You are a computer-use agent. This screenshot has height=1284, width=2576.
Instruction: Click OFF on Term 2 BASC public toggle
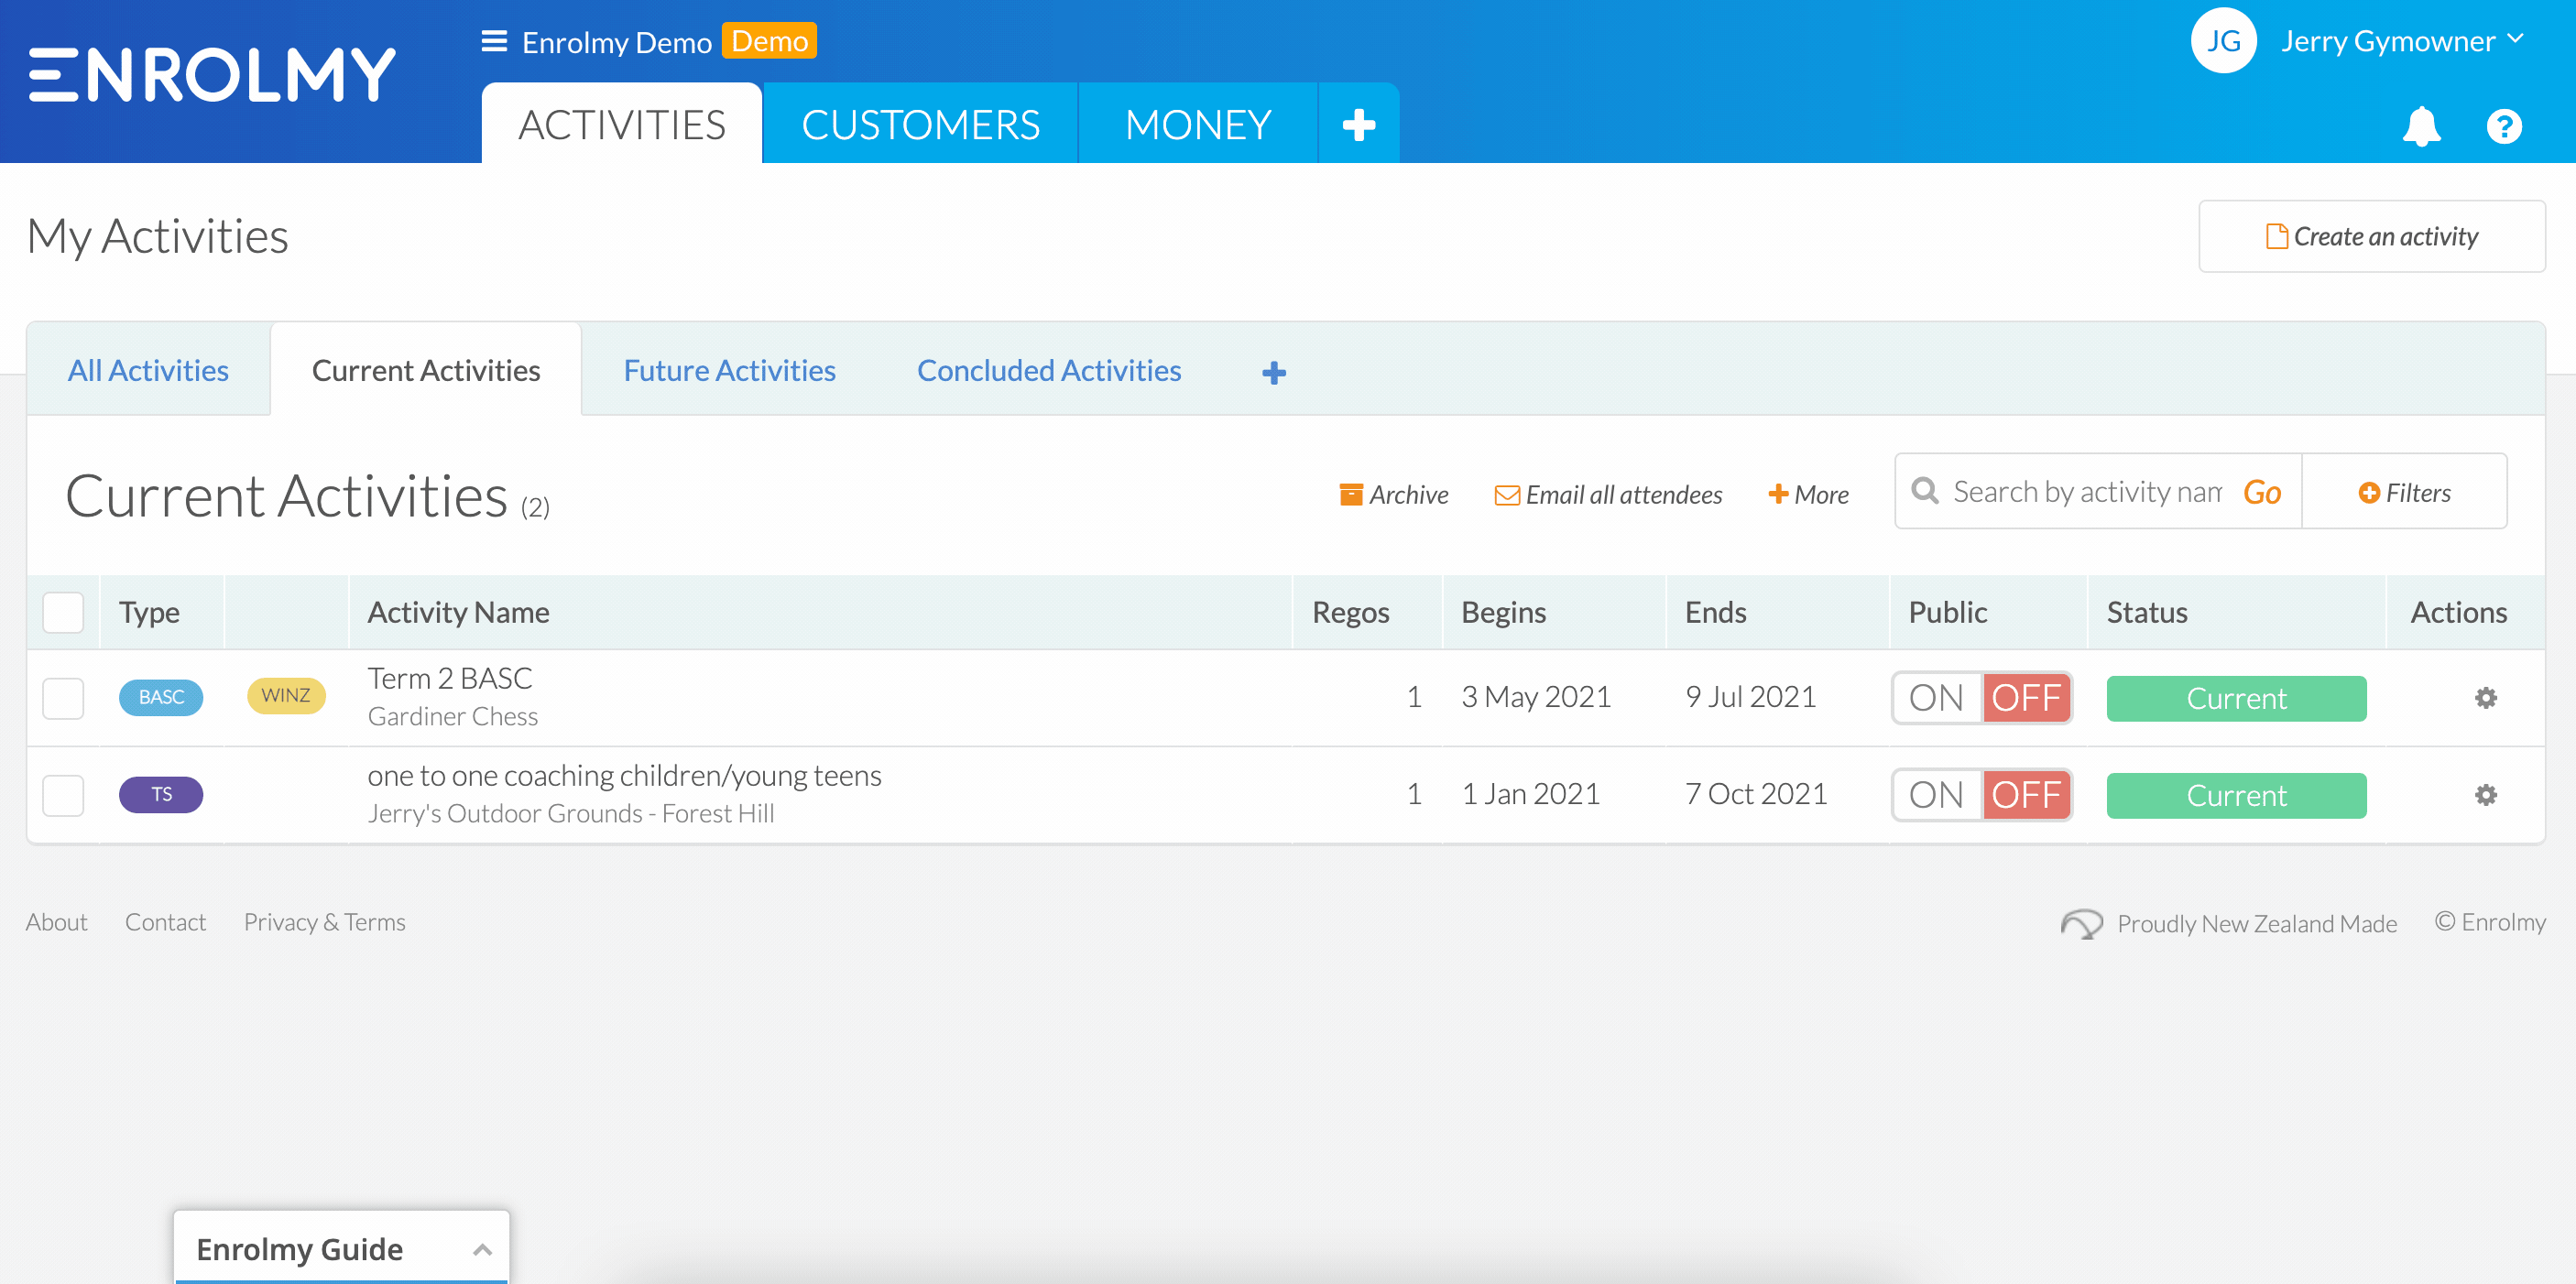pyautogui.click(x=2026, y=697)
